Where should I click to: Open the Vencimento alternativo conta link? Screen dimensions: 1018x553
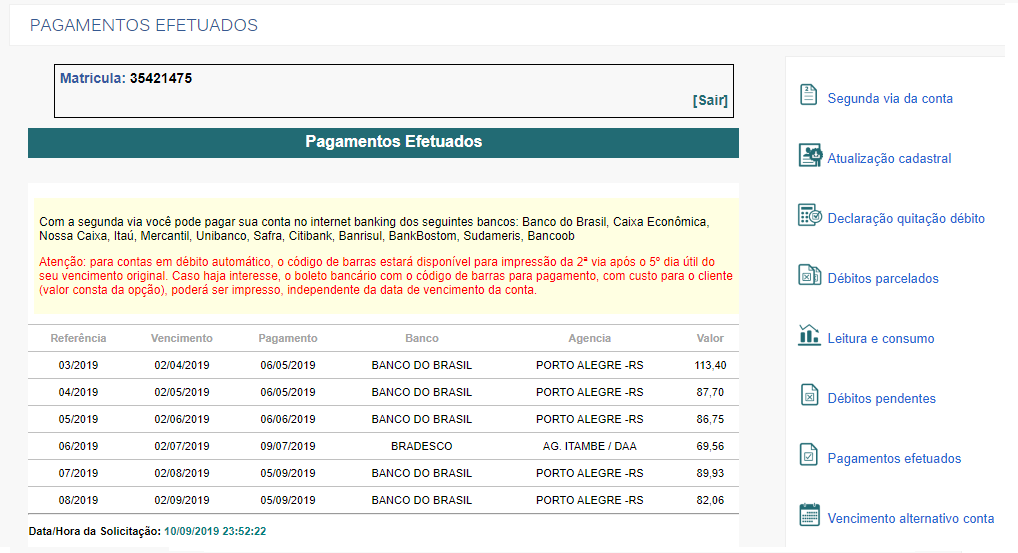point(911,519)
